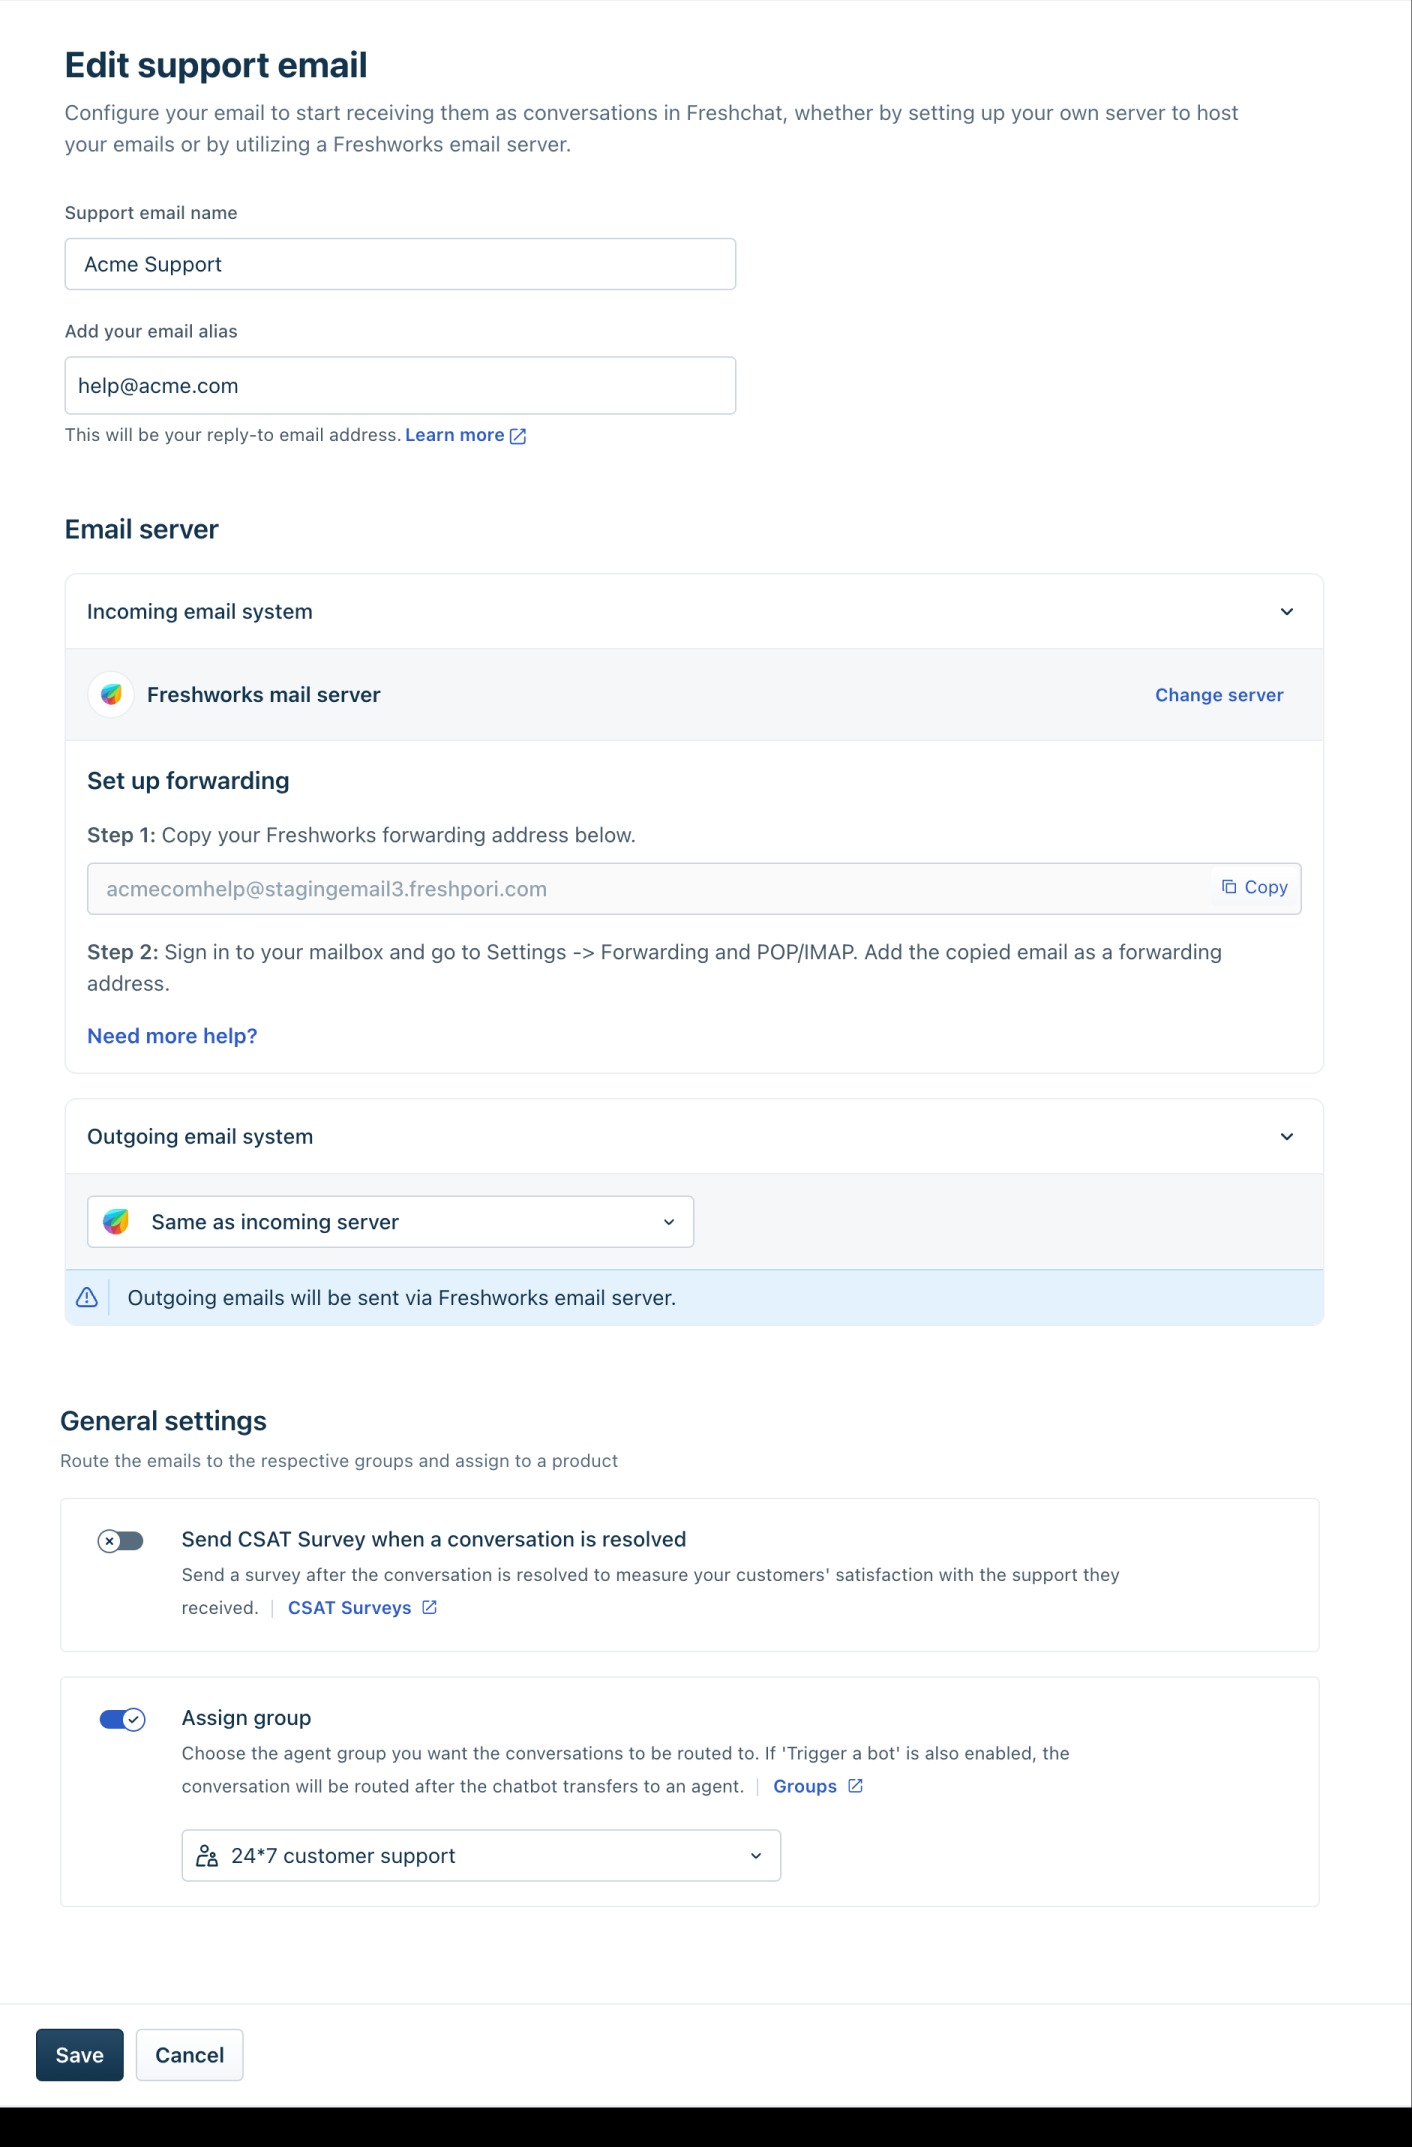Click the external link icon after Learn more
Viewport: 1412px width, 2147px height.
518,436
